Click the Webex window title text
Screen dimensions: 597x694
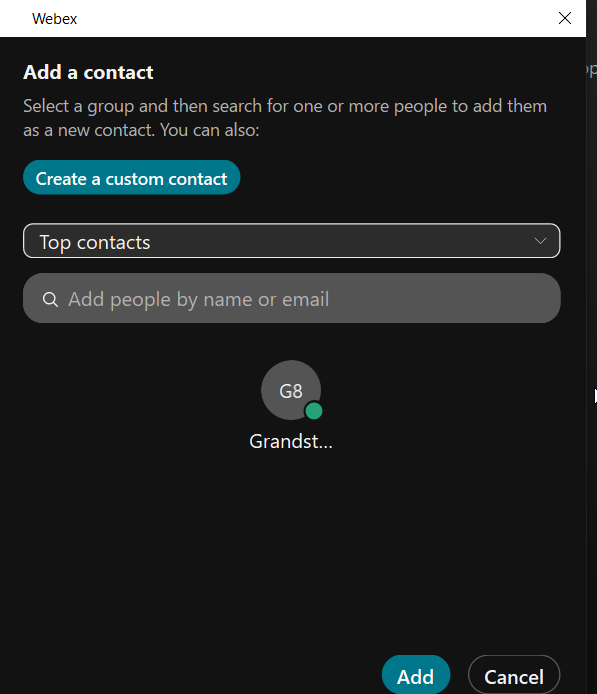(54, 19)
